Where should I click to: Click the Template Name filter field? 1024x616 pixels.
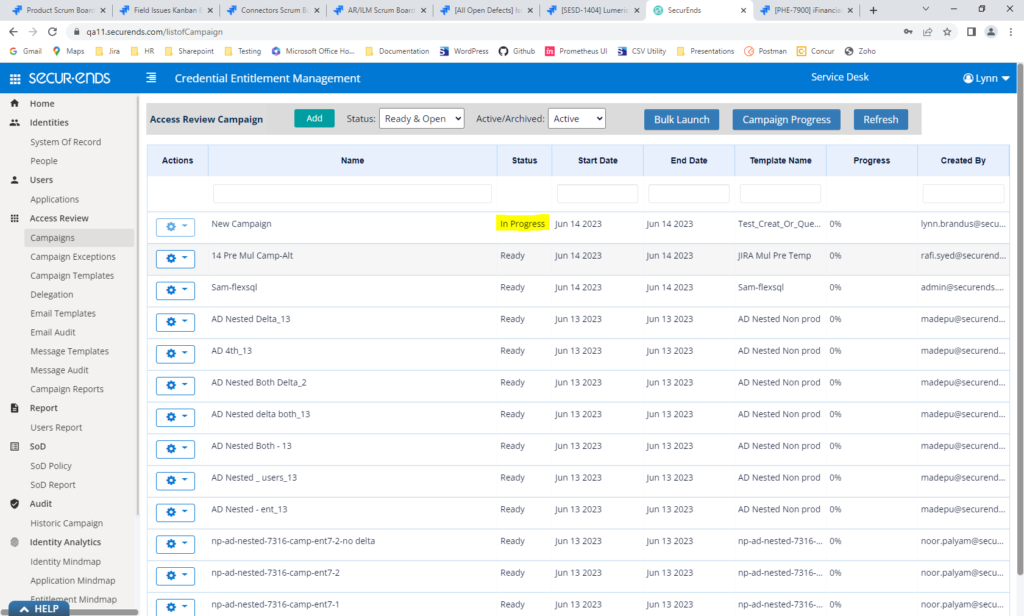pyautogui.click(x=780, y=193)
